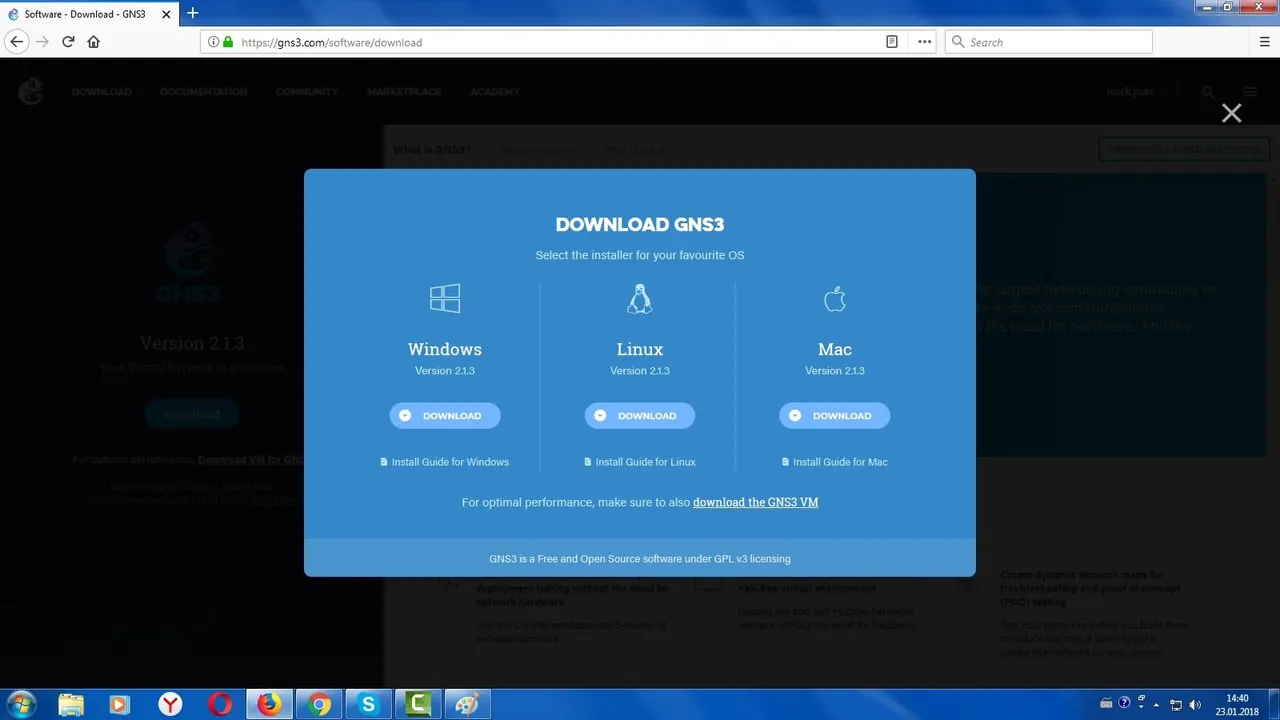Click the site information icon in address bar
Viewport: 1280px width, 720px height.
pos(213,42)
